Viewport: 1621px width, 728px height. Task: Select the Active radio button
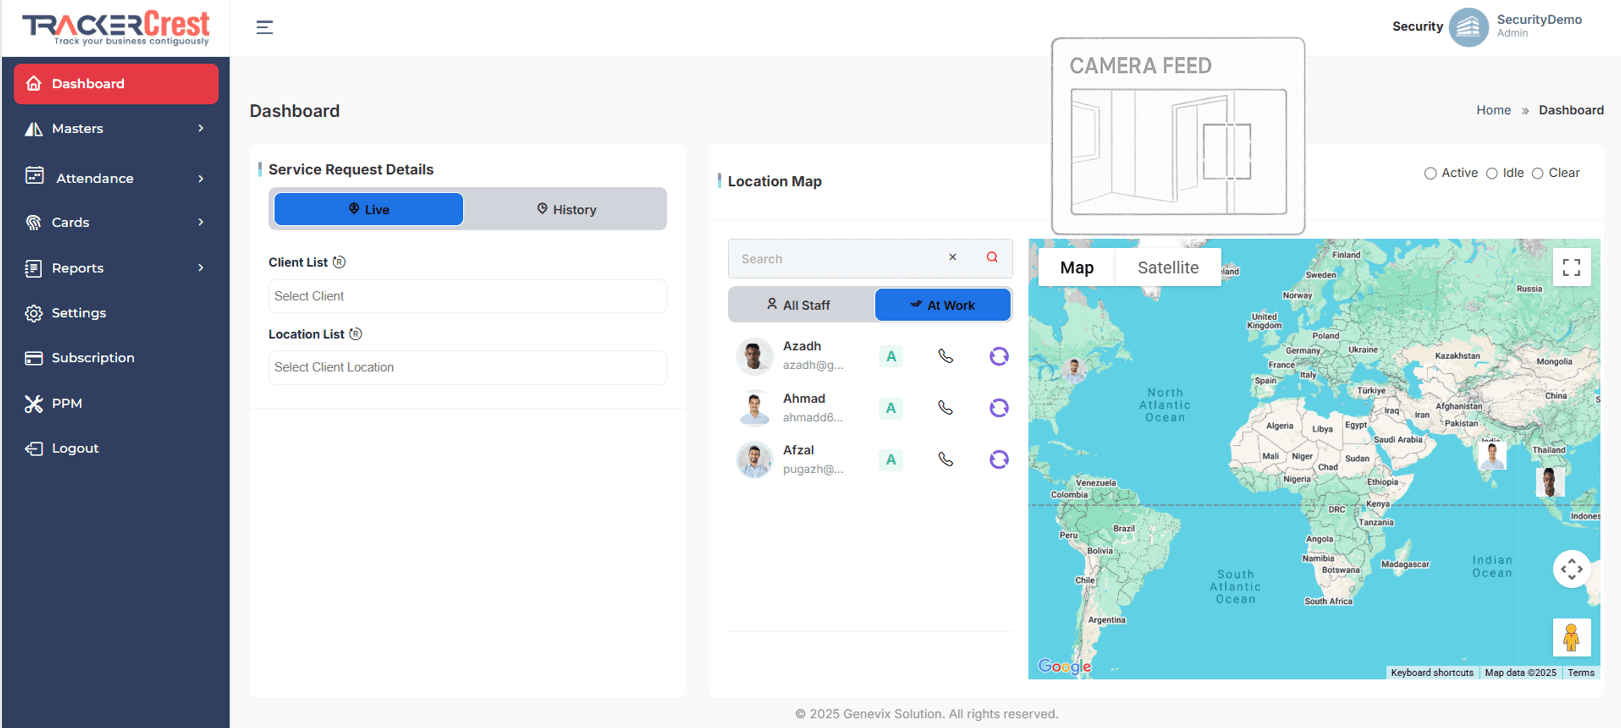click(x=1430, y=173)
